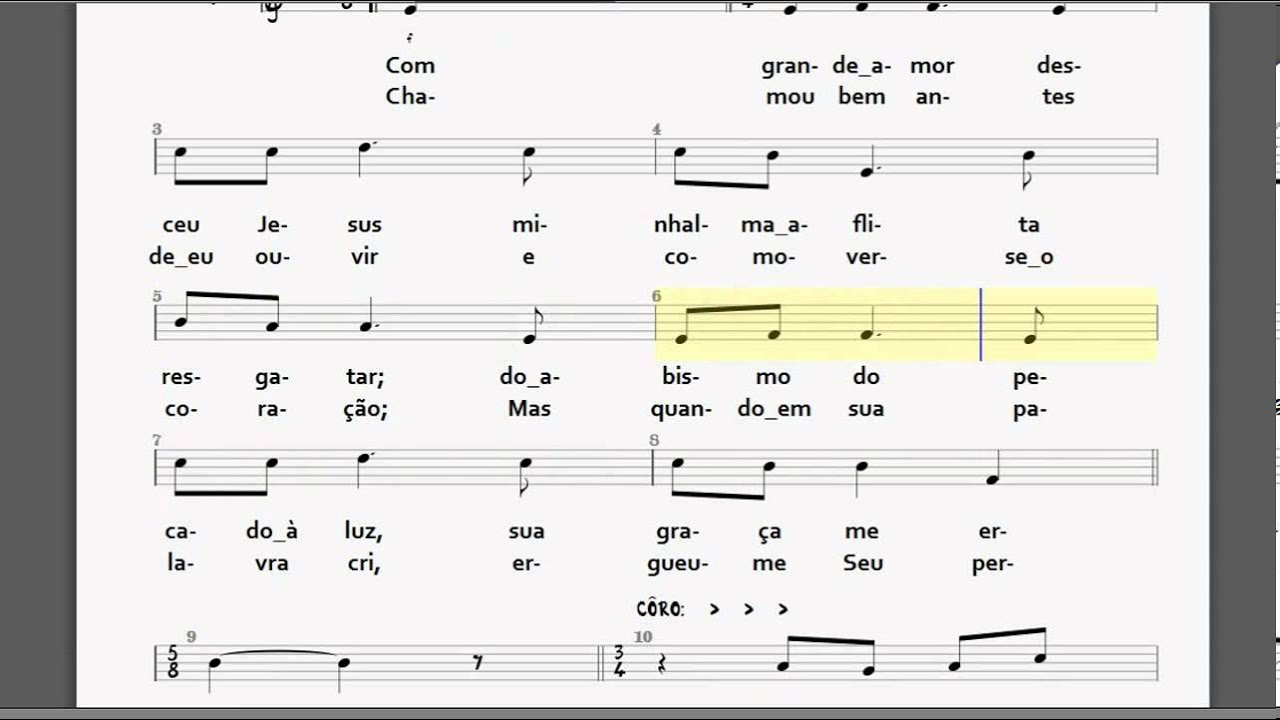Click the lyric 'ça'

pos(770,532)
